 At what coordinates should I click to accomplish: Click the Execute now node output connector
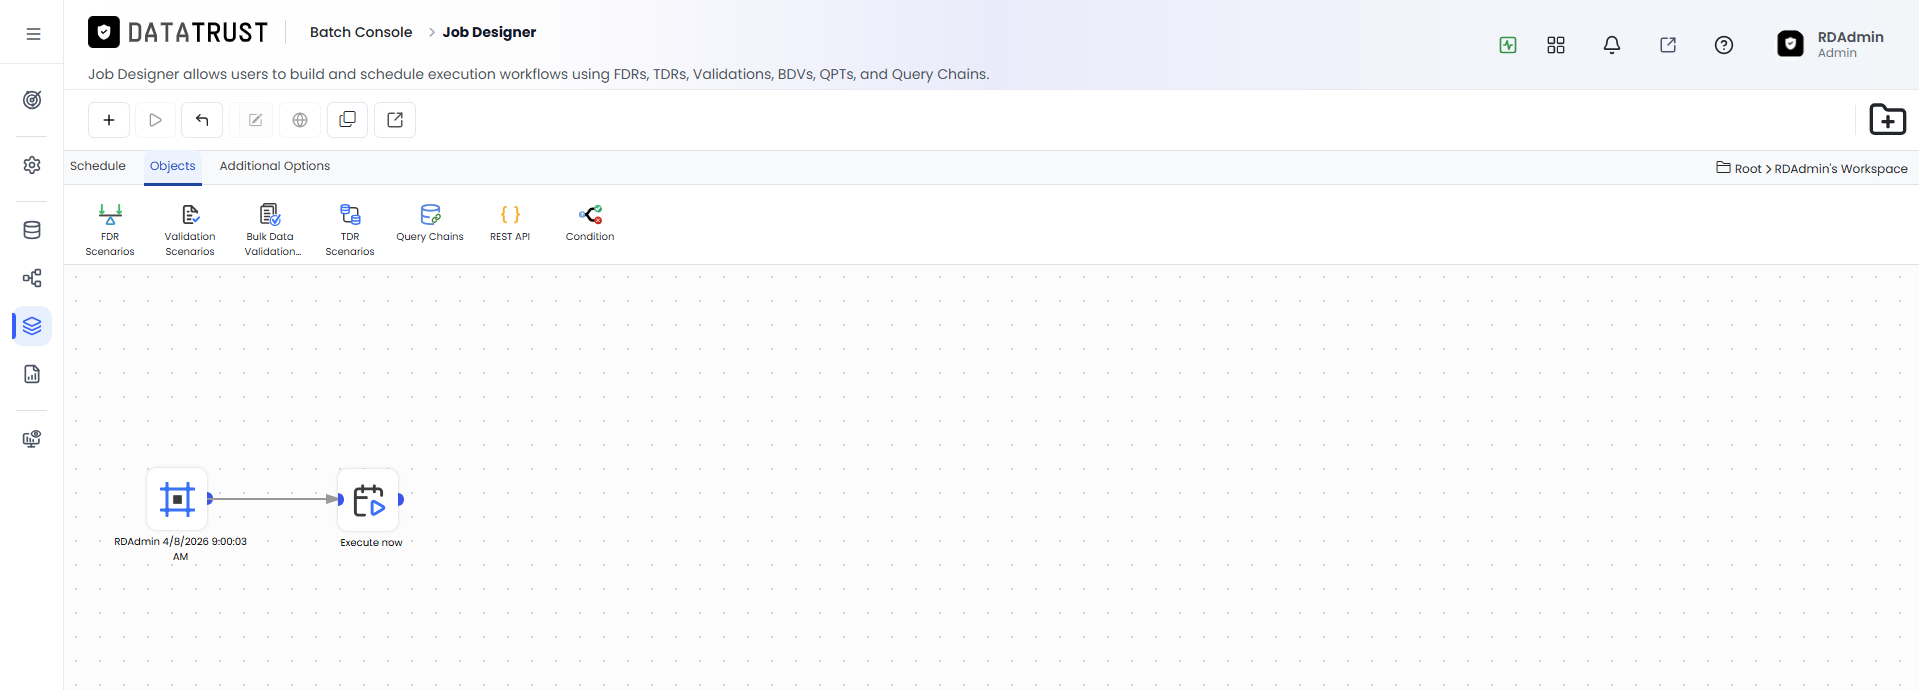tap(401, 499)
